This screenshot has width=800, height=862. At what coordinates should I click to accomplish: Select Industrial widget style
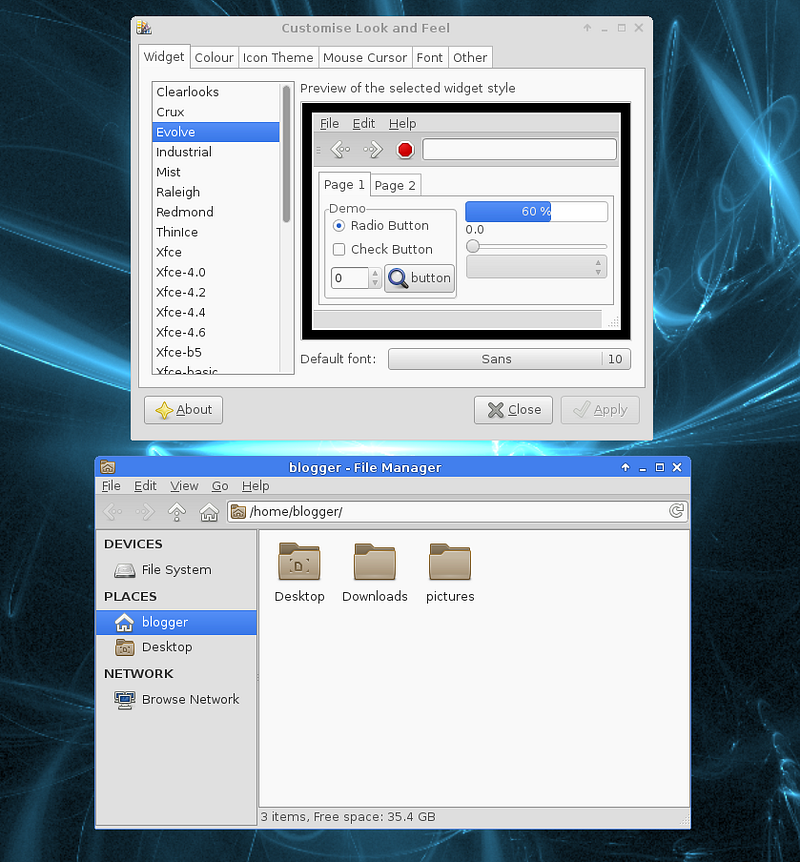216,152
